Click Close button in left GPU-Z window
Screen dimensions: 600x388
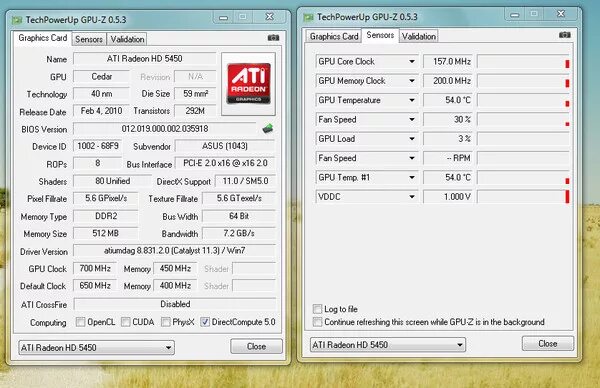256,346
